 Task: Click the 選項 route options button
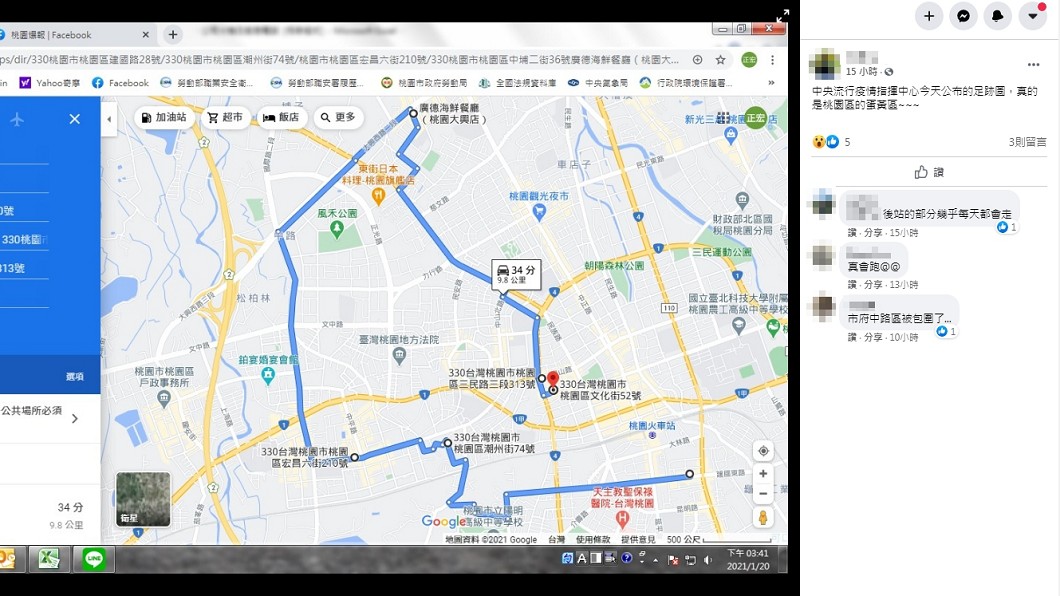tap(74, 376)
